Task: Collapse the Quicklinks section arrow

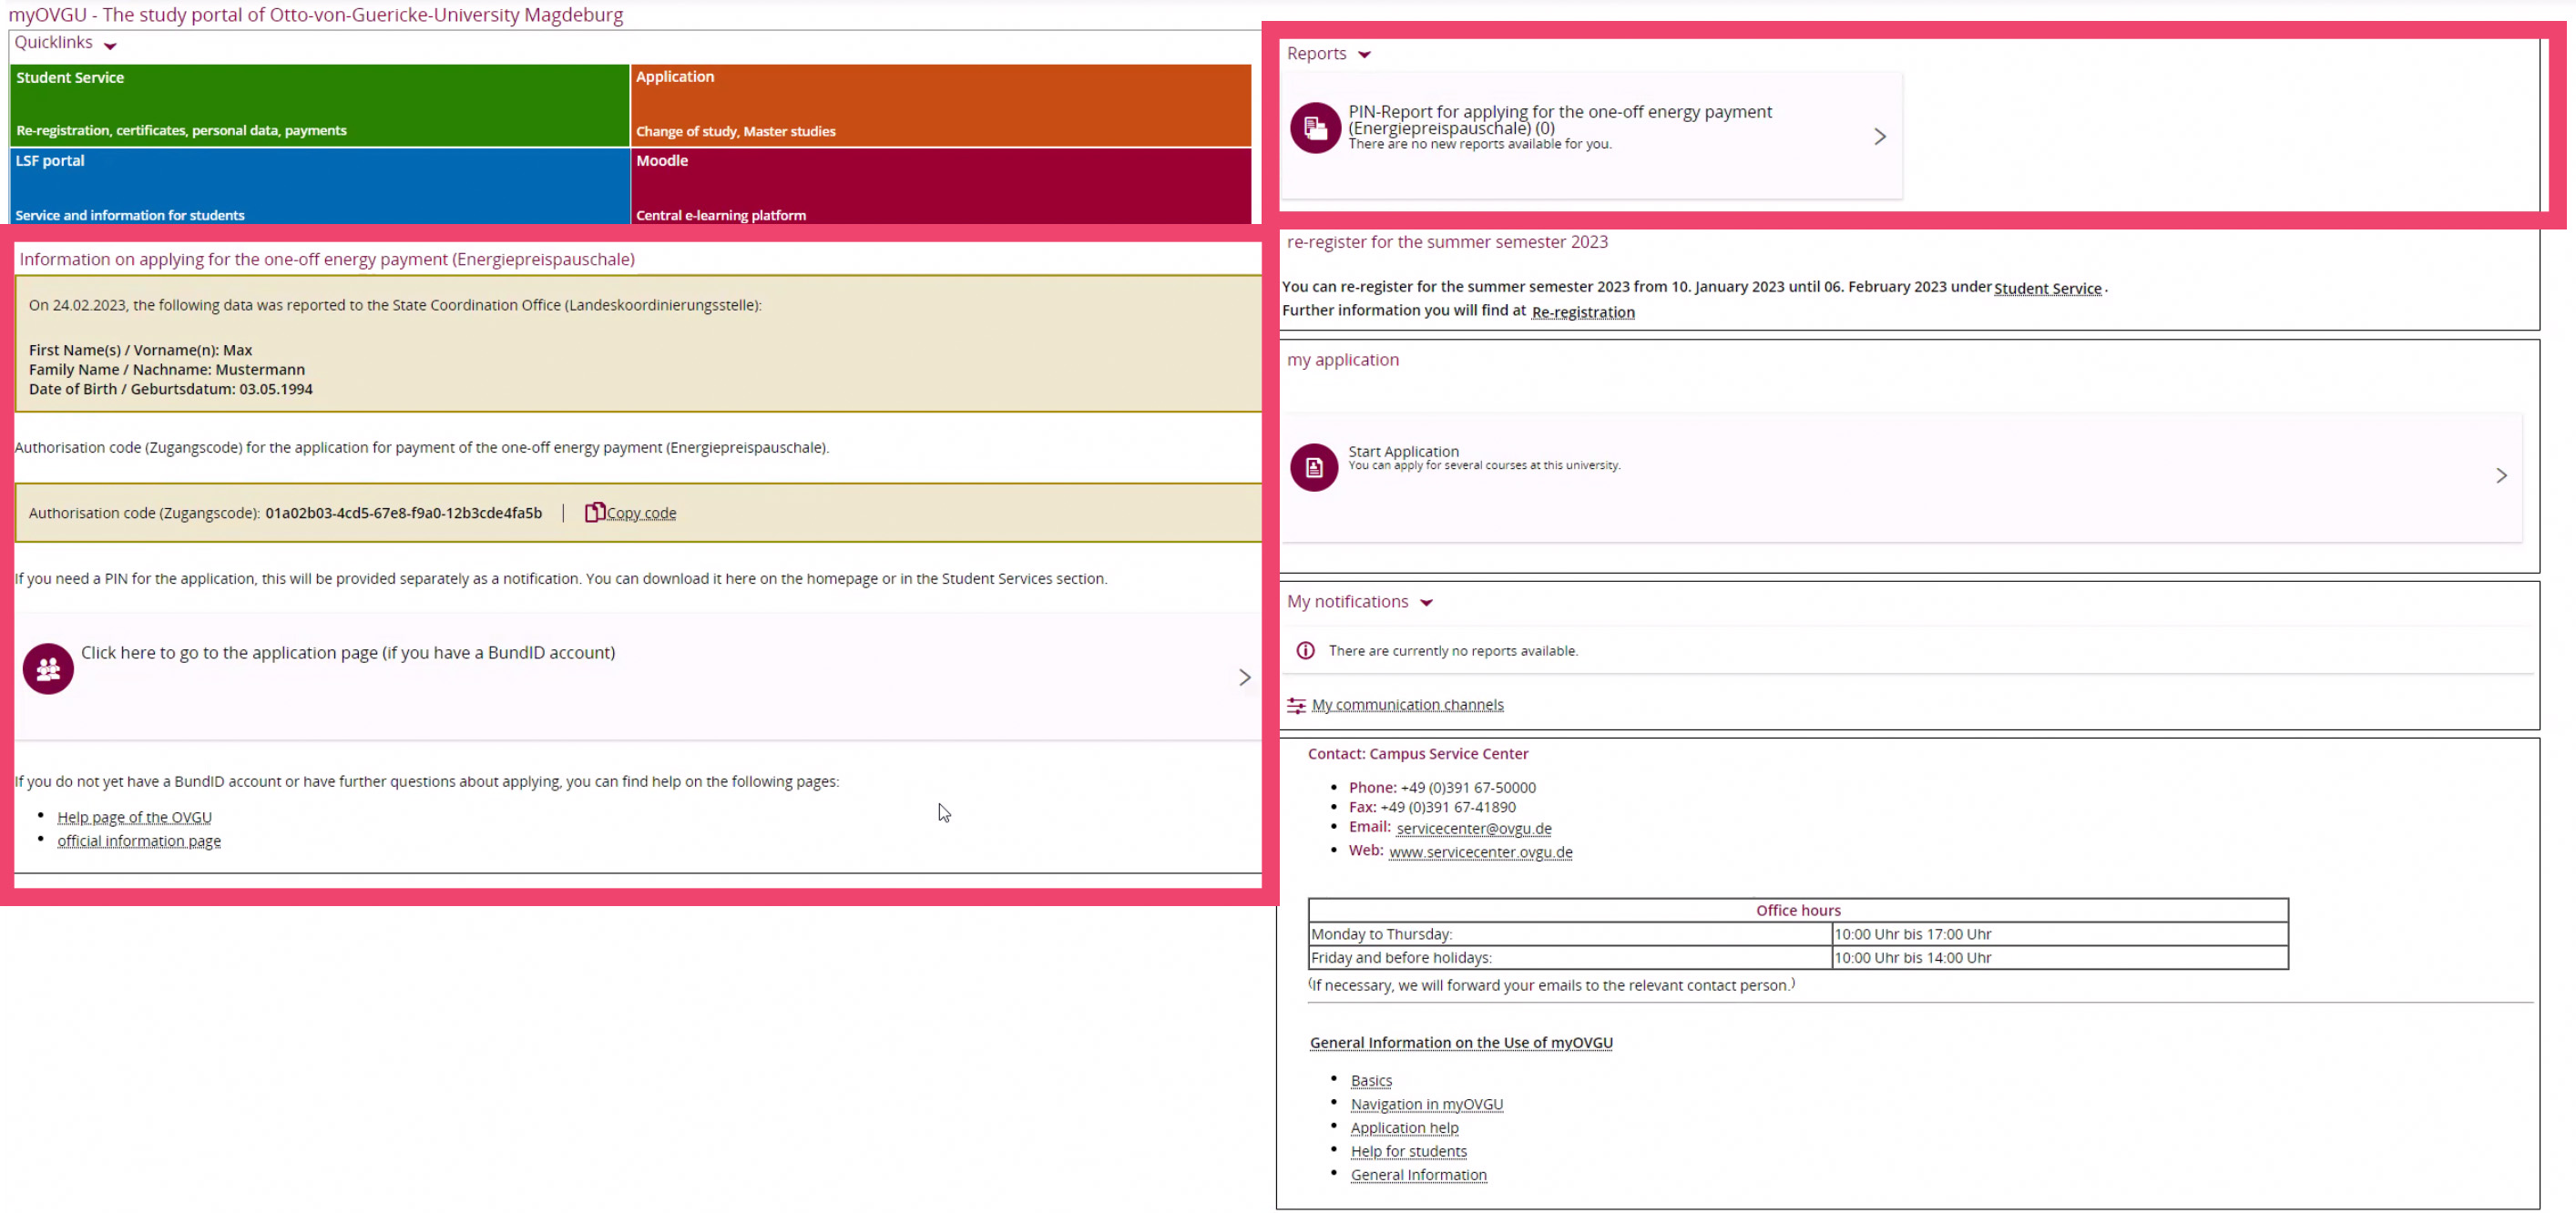Action: [x=110, y=46]
